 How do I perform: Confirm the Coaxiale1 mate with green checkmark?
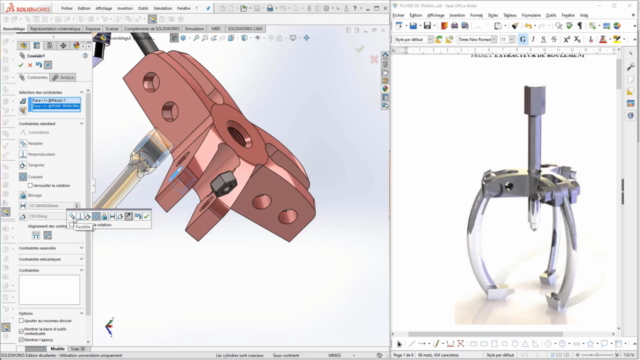[x=21, y=65]
